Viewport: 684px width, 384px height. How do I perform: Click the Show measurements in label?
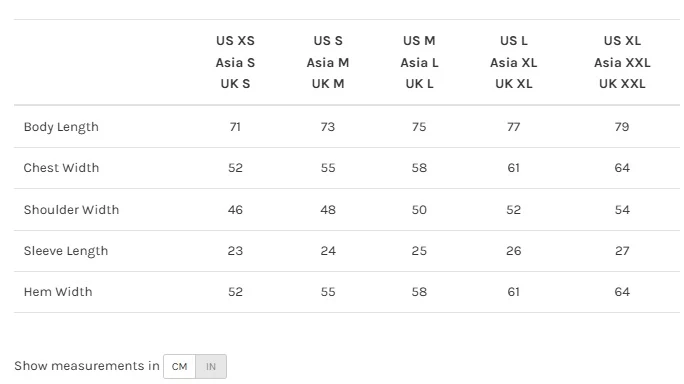87,366
